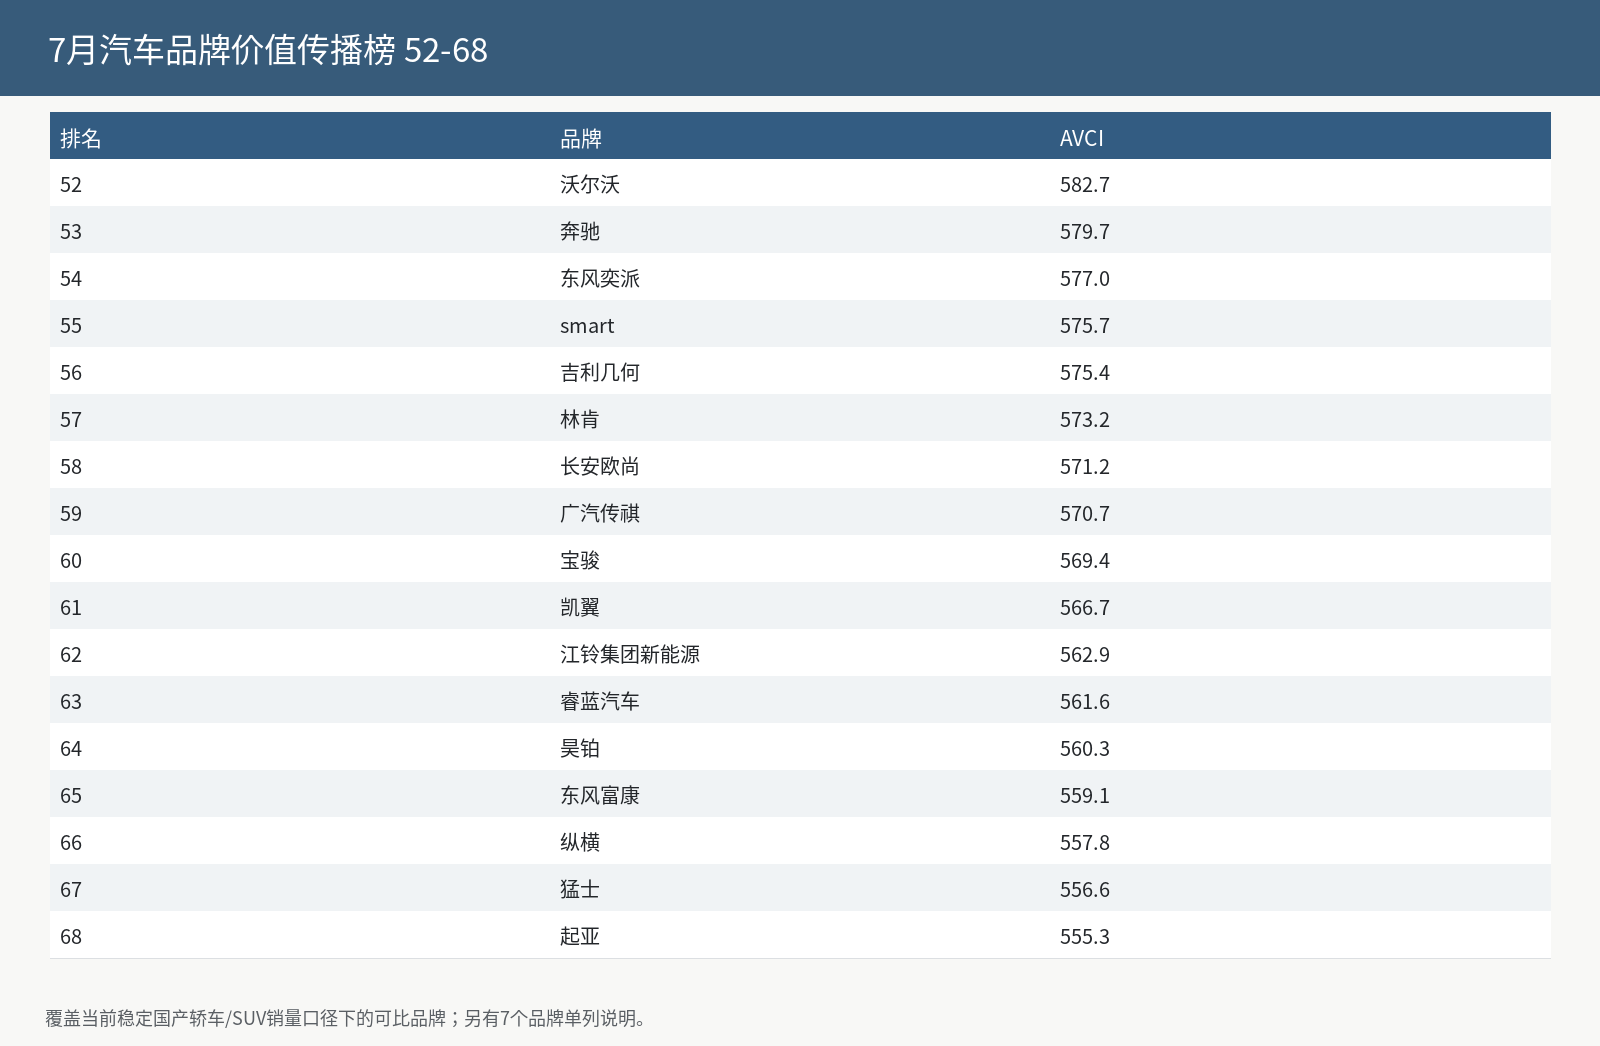Click the AVCI value "557.8"
This screenshot has width=1600, height=1046.
click(x=1085, y=842)
